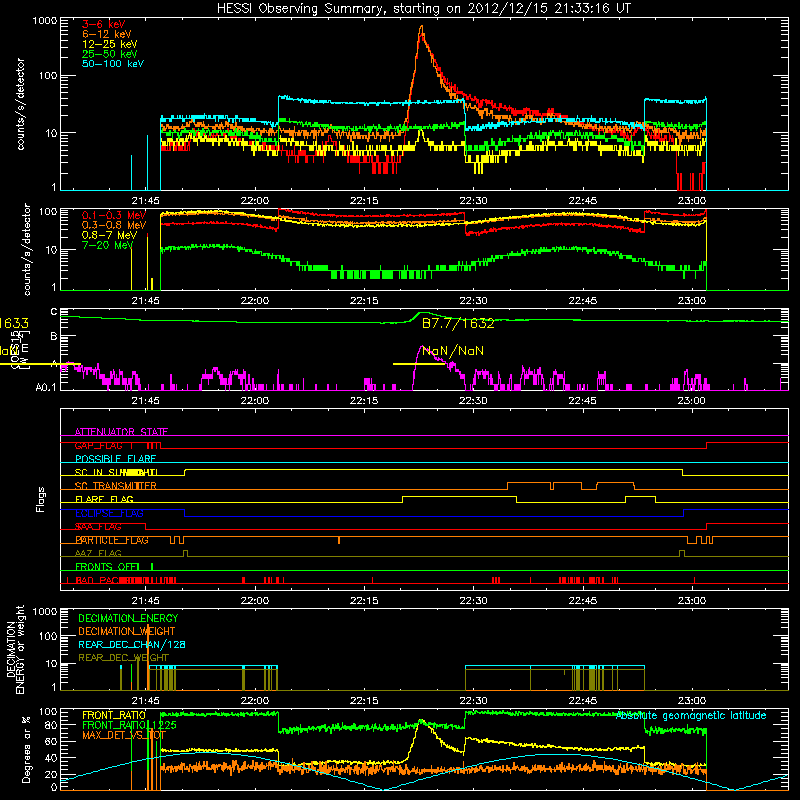Click the 0.1-0.3 MeV legend entry
The width and height of the screenshot is (800, 800).
point(114,215)
